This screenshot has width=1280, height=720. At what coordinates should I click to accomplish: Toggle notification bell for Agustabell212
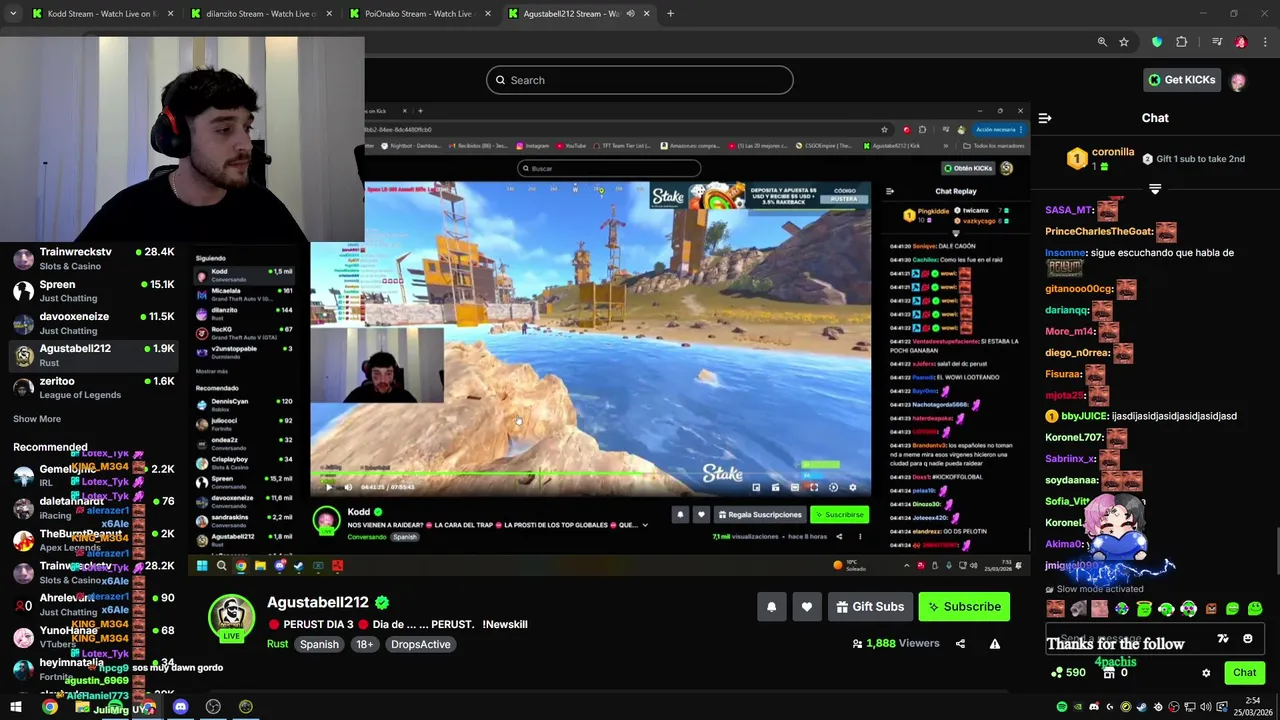[771, 607]
